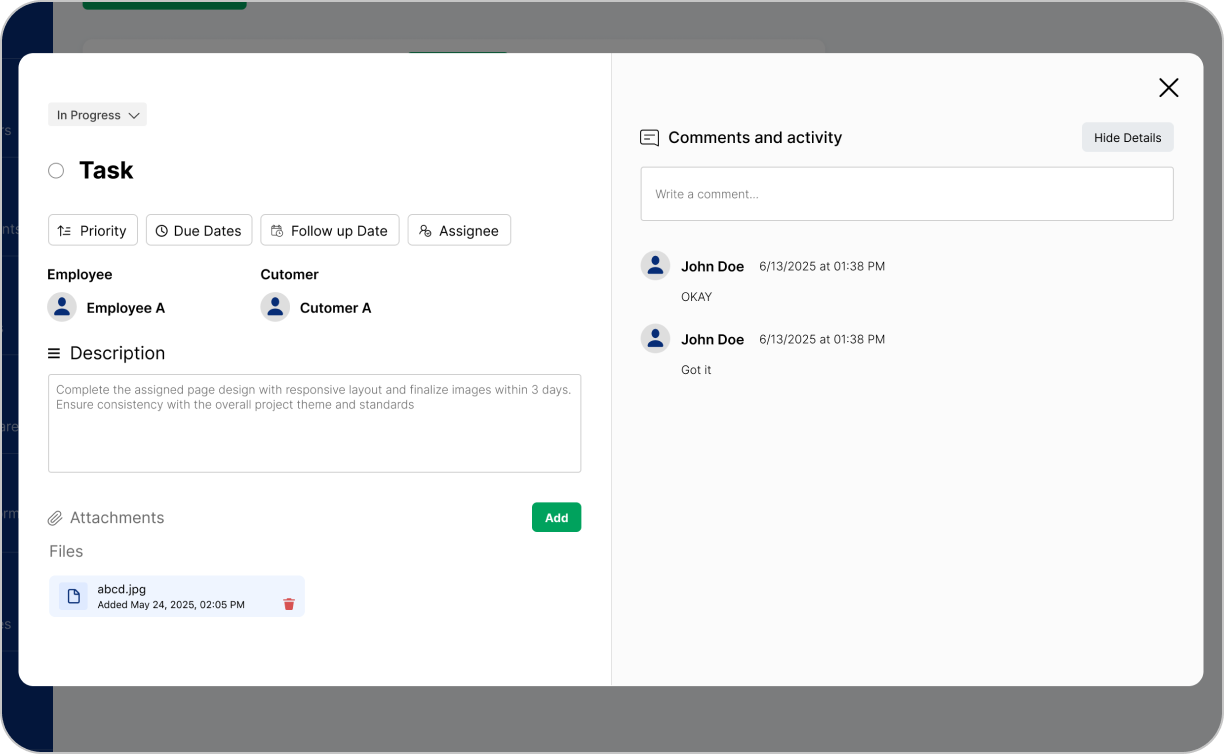
Task: Open the Due Dates picker
Action: click(199, 230)
